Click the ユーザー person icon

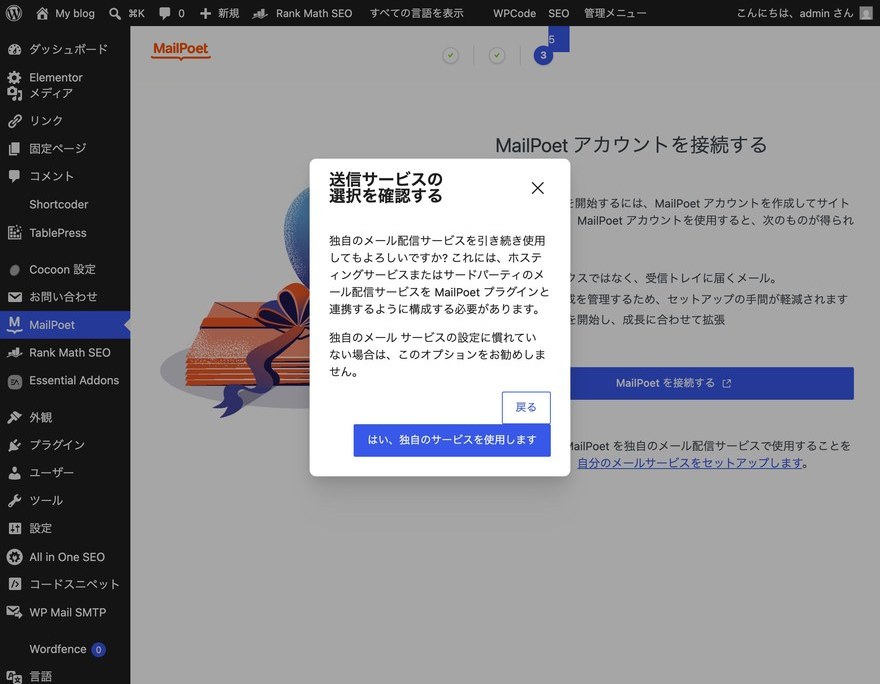coord(15,472)
